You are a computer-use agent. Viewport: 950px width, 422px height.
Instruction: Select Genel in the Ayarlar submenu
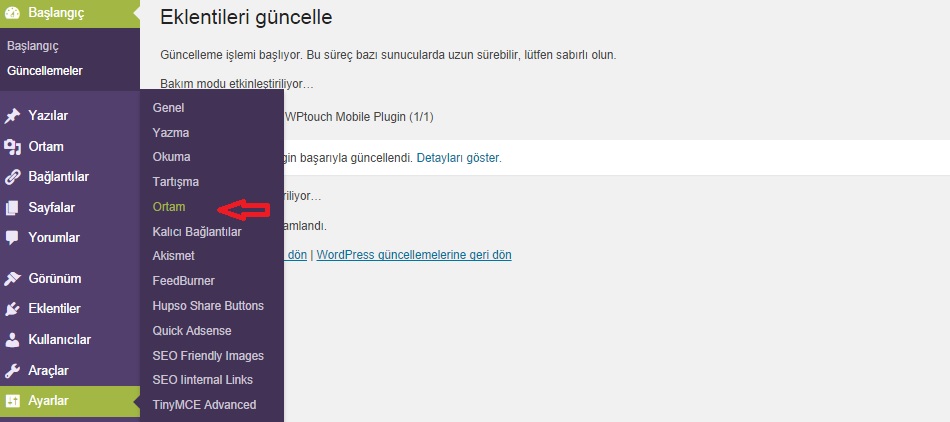tap(168, 108)
